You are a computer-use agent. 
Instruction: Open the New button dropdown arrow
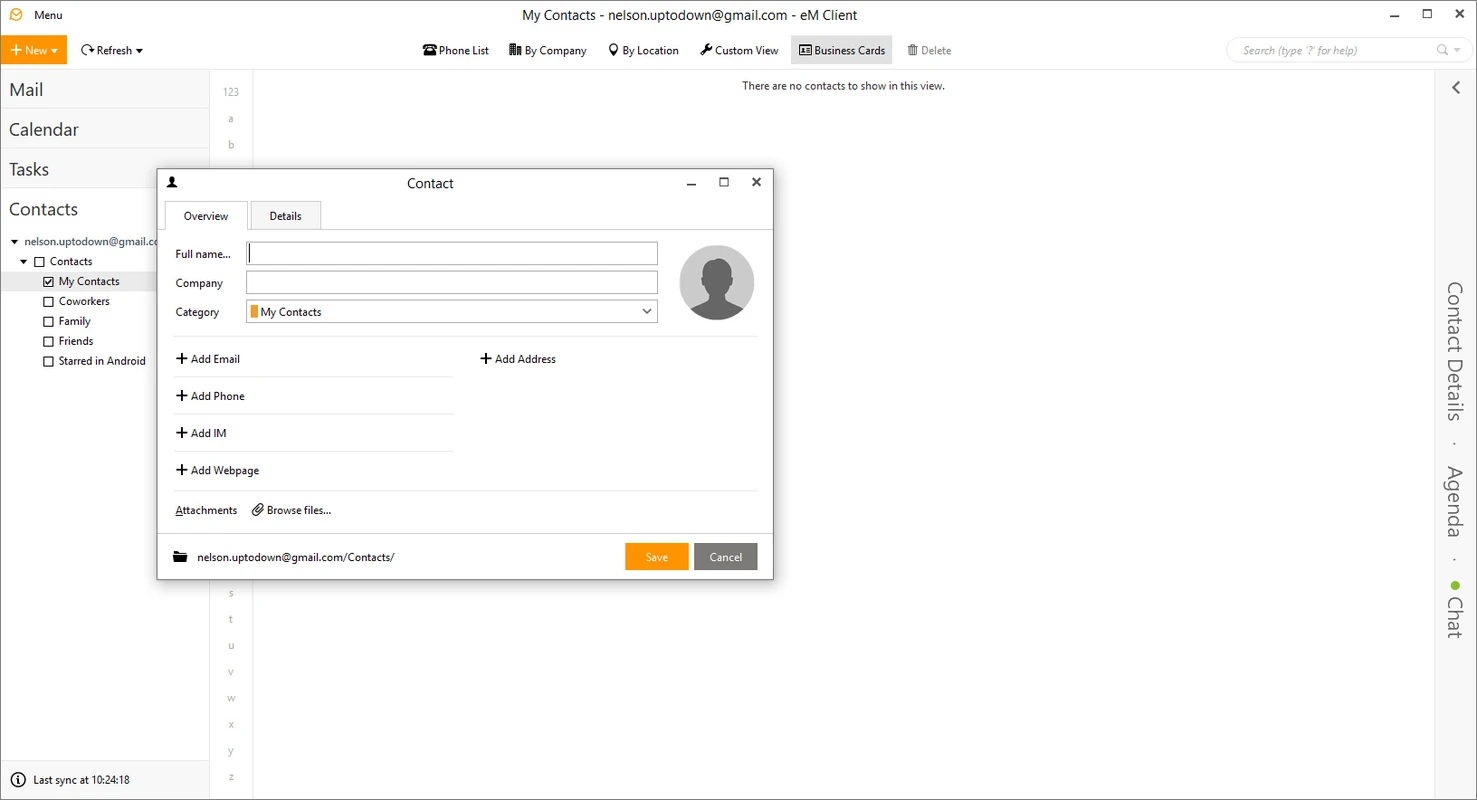click(x=55, y=50)
